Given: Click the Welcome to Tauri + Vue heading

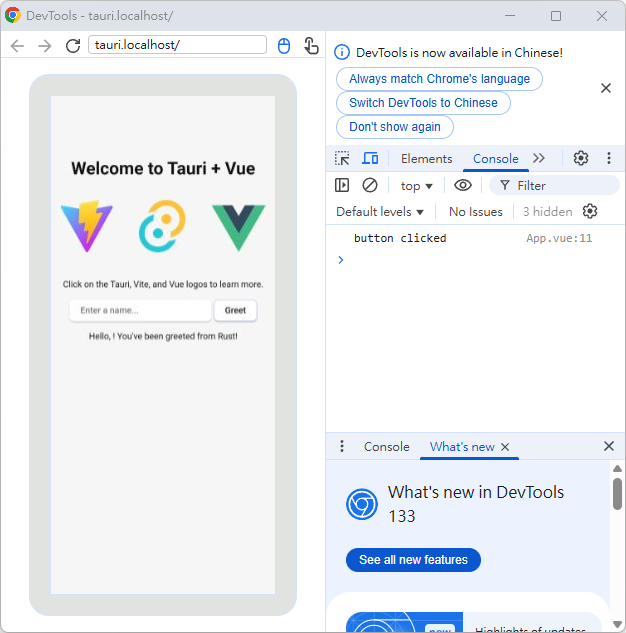Looking at the screenshot, I should click(163, 168).
